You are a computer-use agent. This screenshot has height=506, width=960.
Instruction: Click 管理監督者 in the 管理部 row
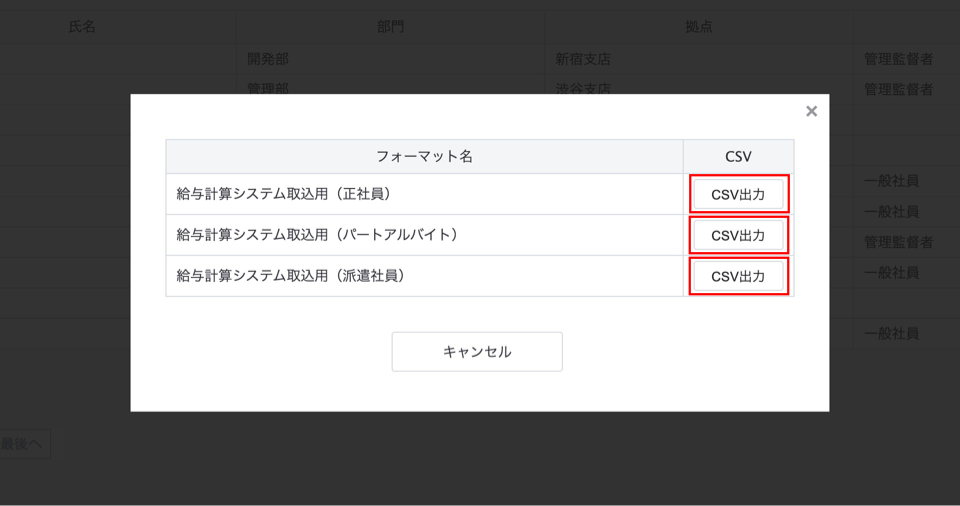tap(898, 88)
